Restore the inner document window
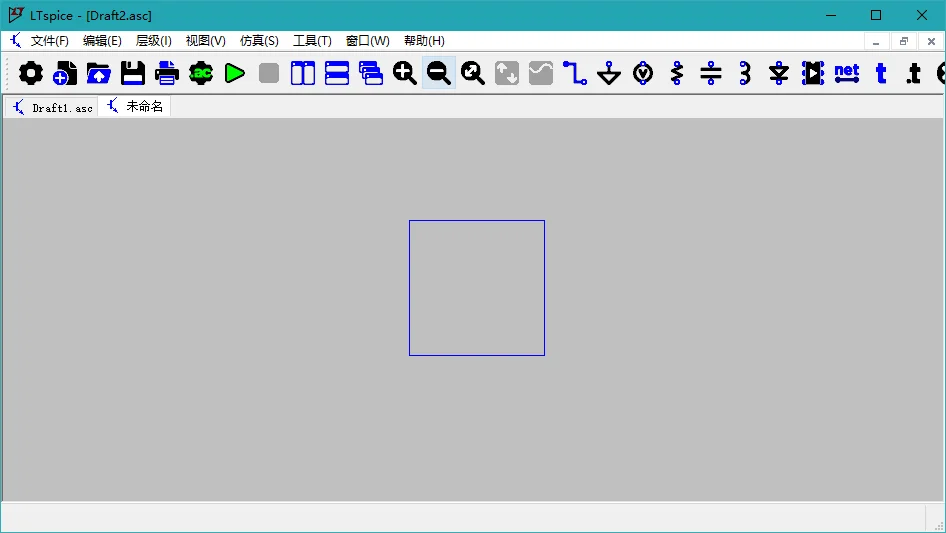Image resolution: width=946 pixels, height=533 pixels. 904,42
